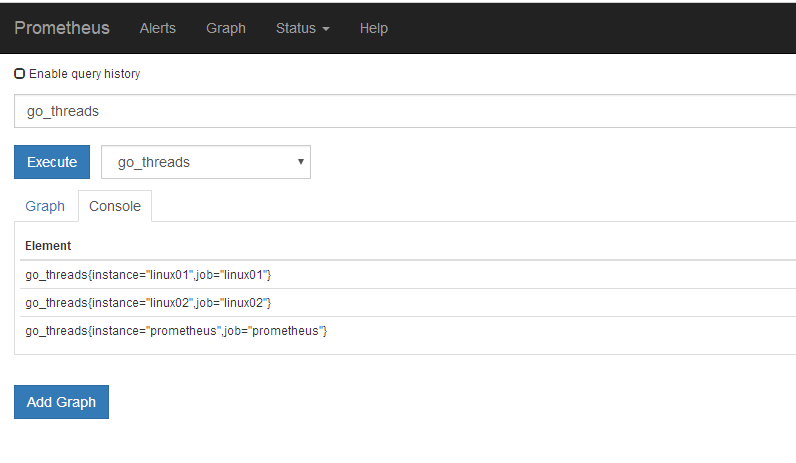Switch to the Graph tab

coord(45,206)
